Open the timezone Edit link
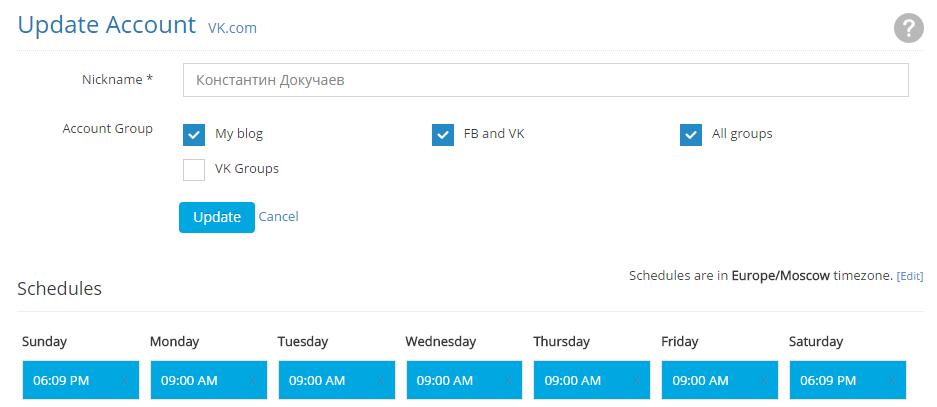The height and width of the screenshot is (407, 937). click(910, 276)
